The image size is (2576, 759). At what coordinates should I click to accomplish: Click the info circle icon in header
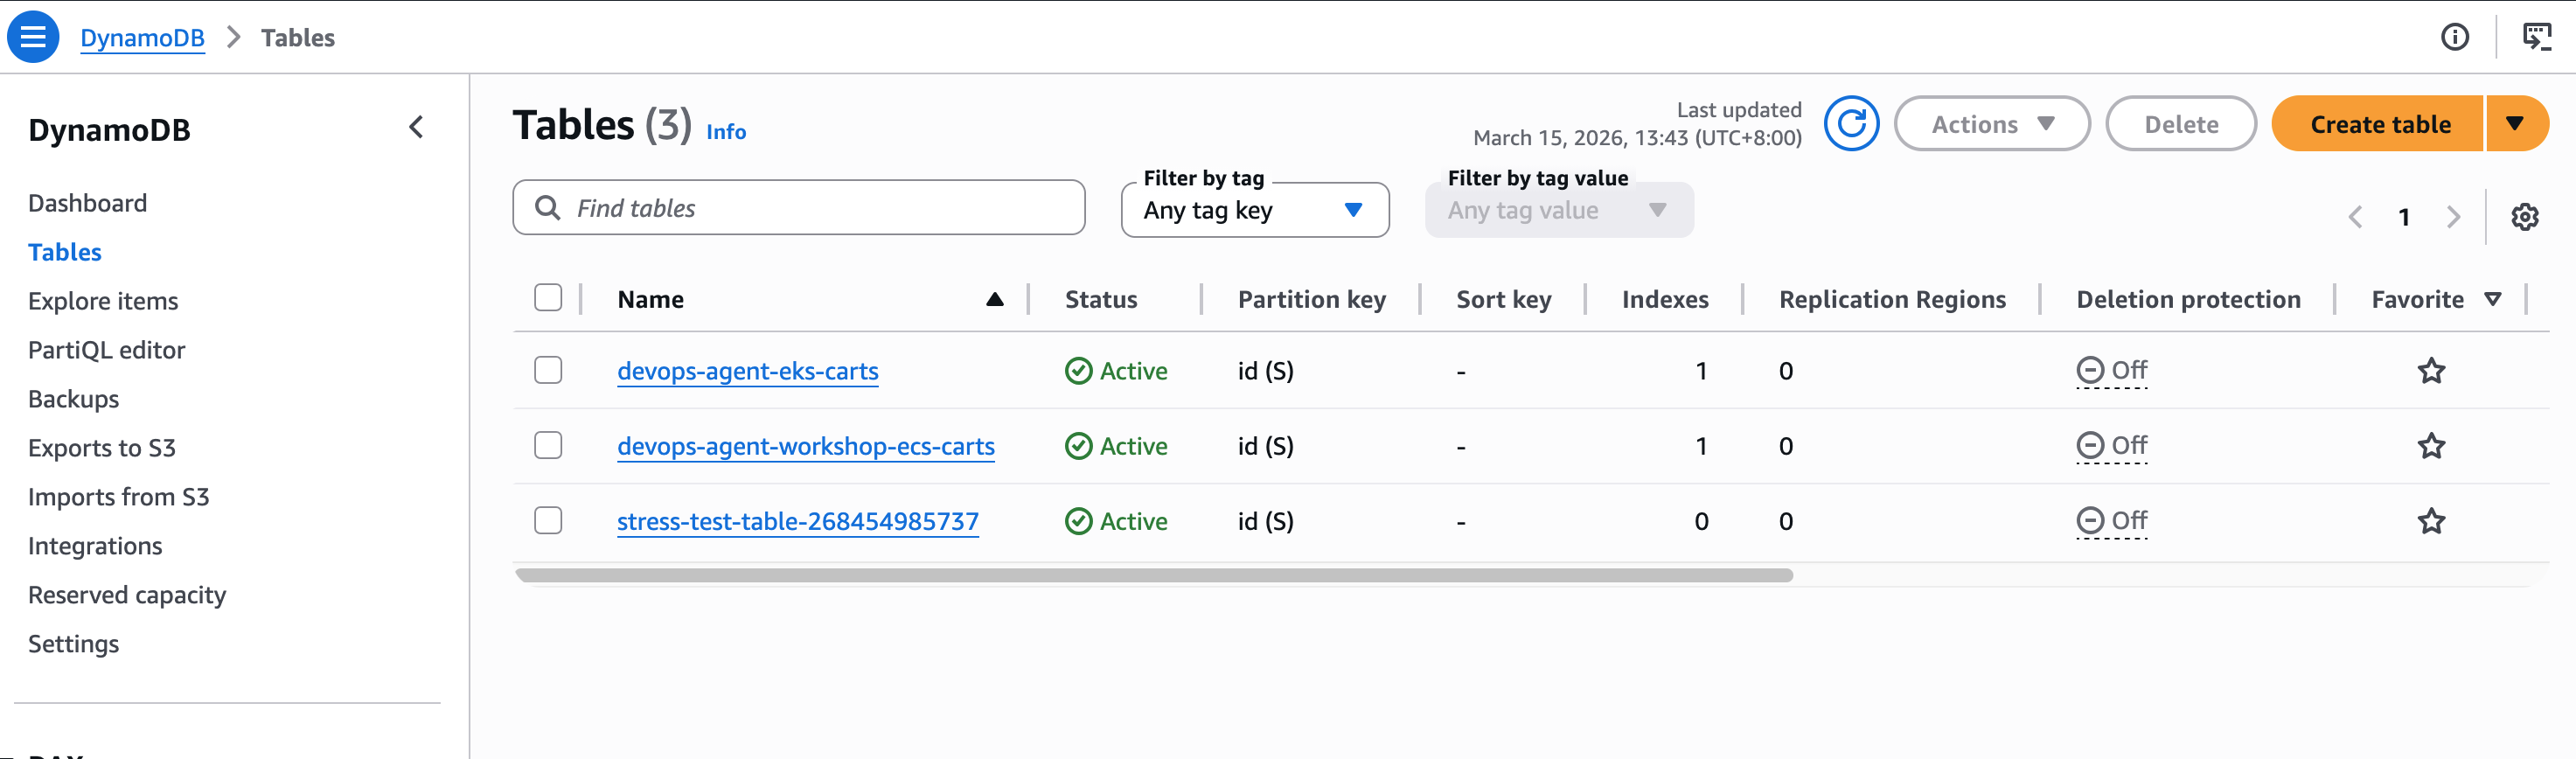2454,37
